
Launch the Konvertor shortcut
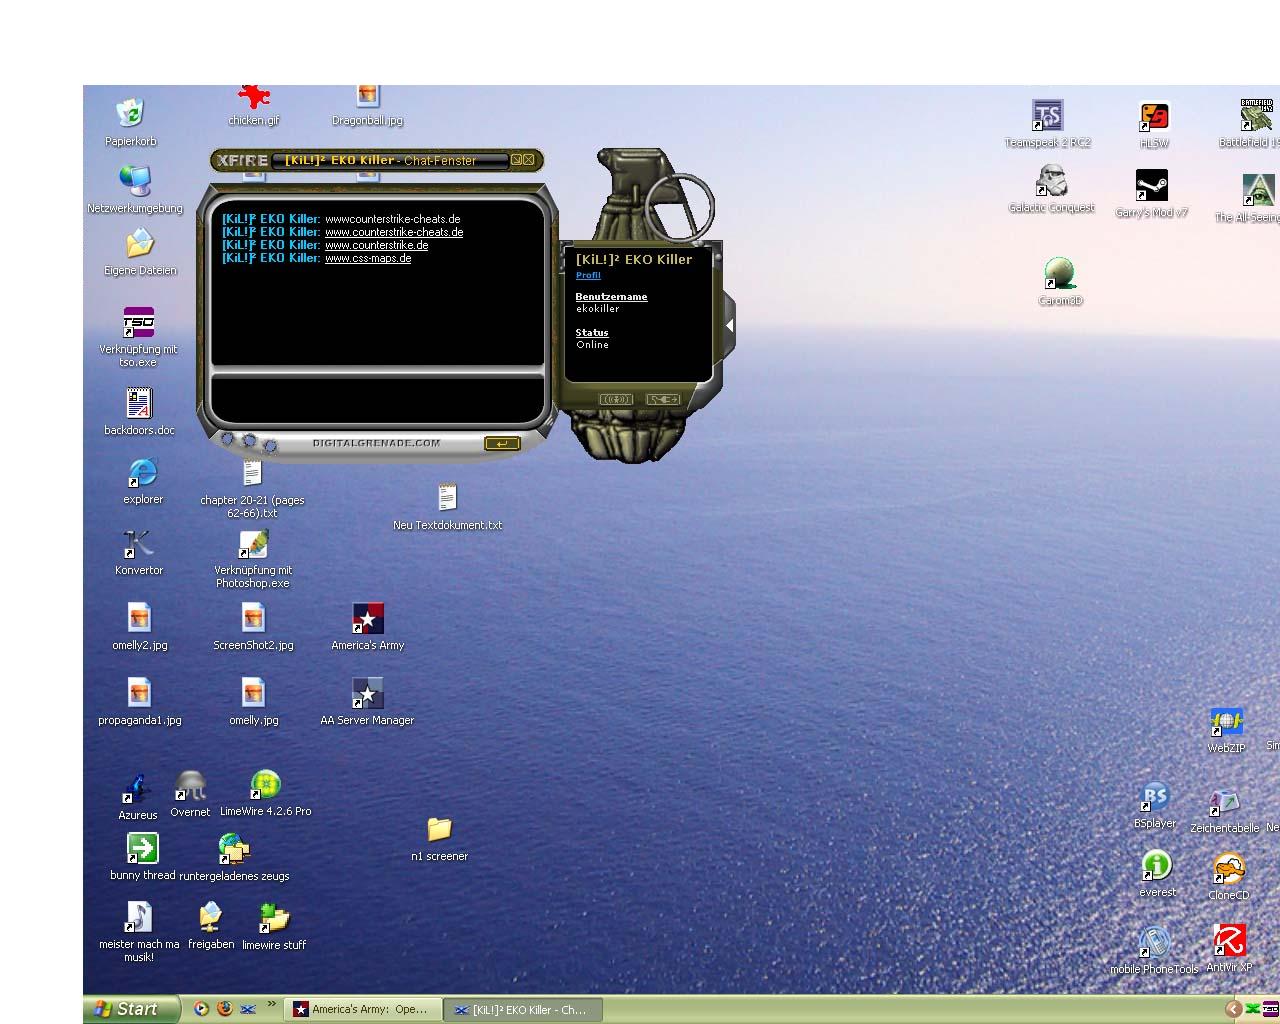[x=138, y=553]
